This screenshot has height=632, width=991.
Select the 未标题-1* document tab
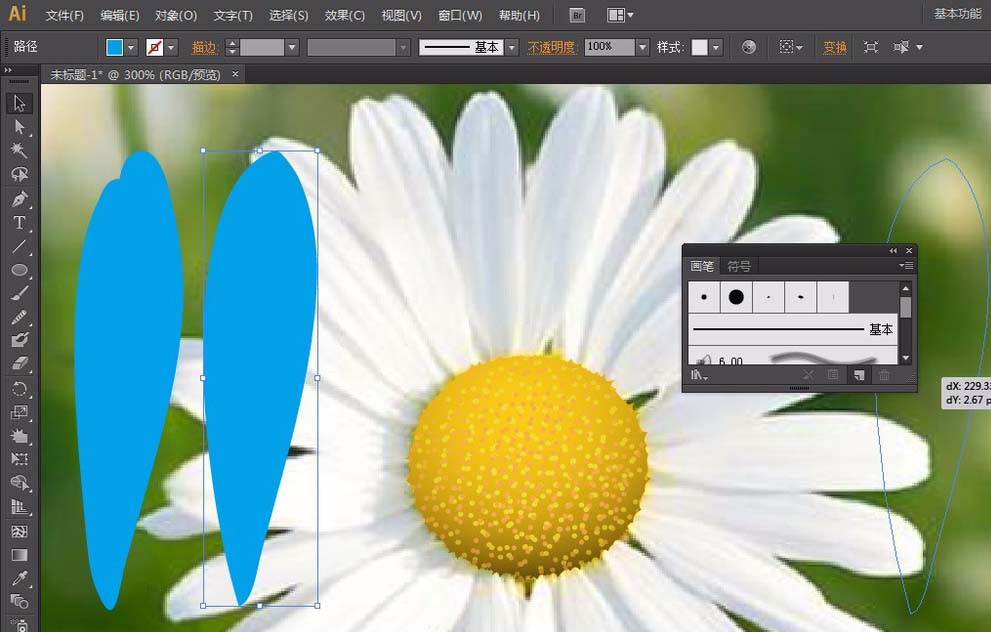[135, 75]
